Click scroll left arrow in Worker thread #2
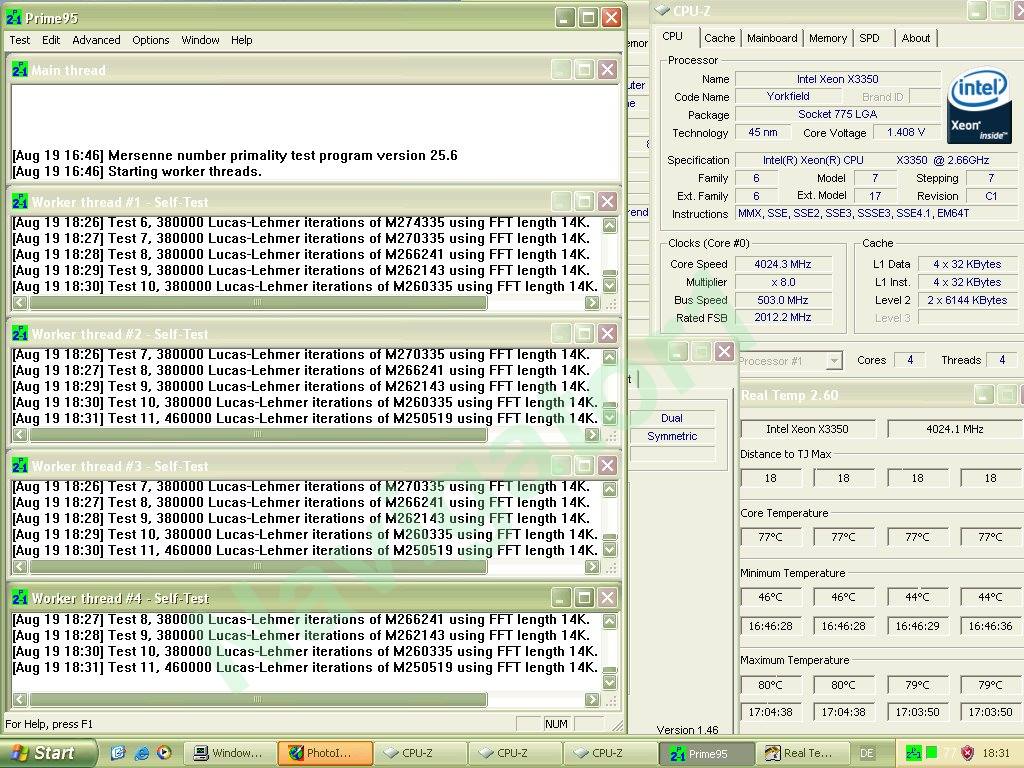This screenshot has width=1024, height=768. click(x=20, y=434)
